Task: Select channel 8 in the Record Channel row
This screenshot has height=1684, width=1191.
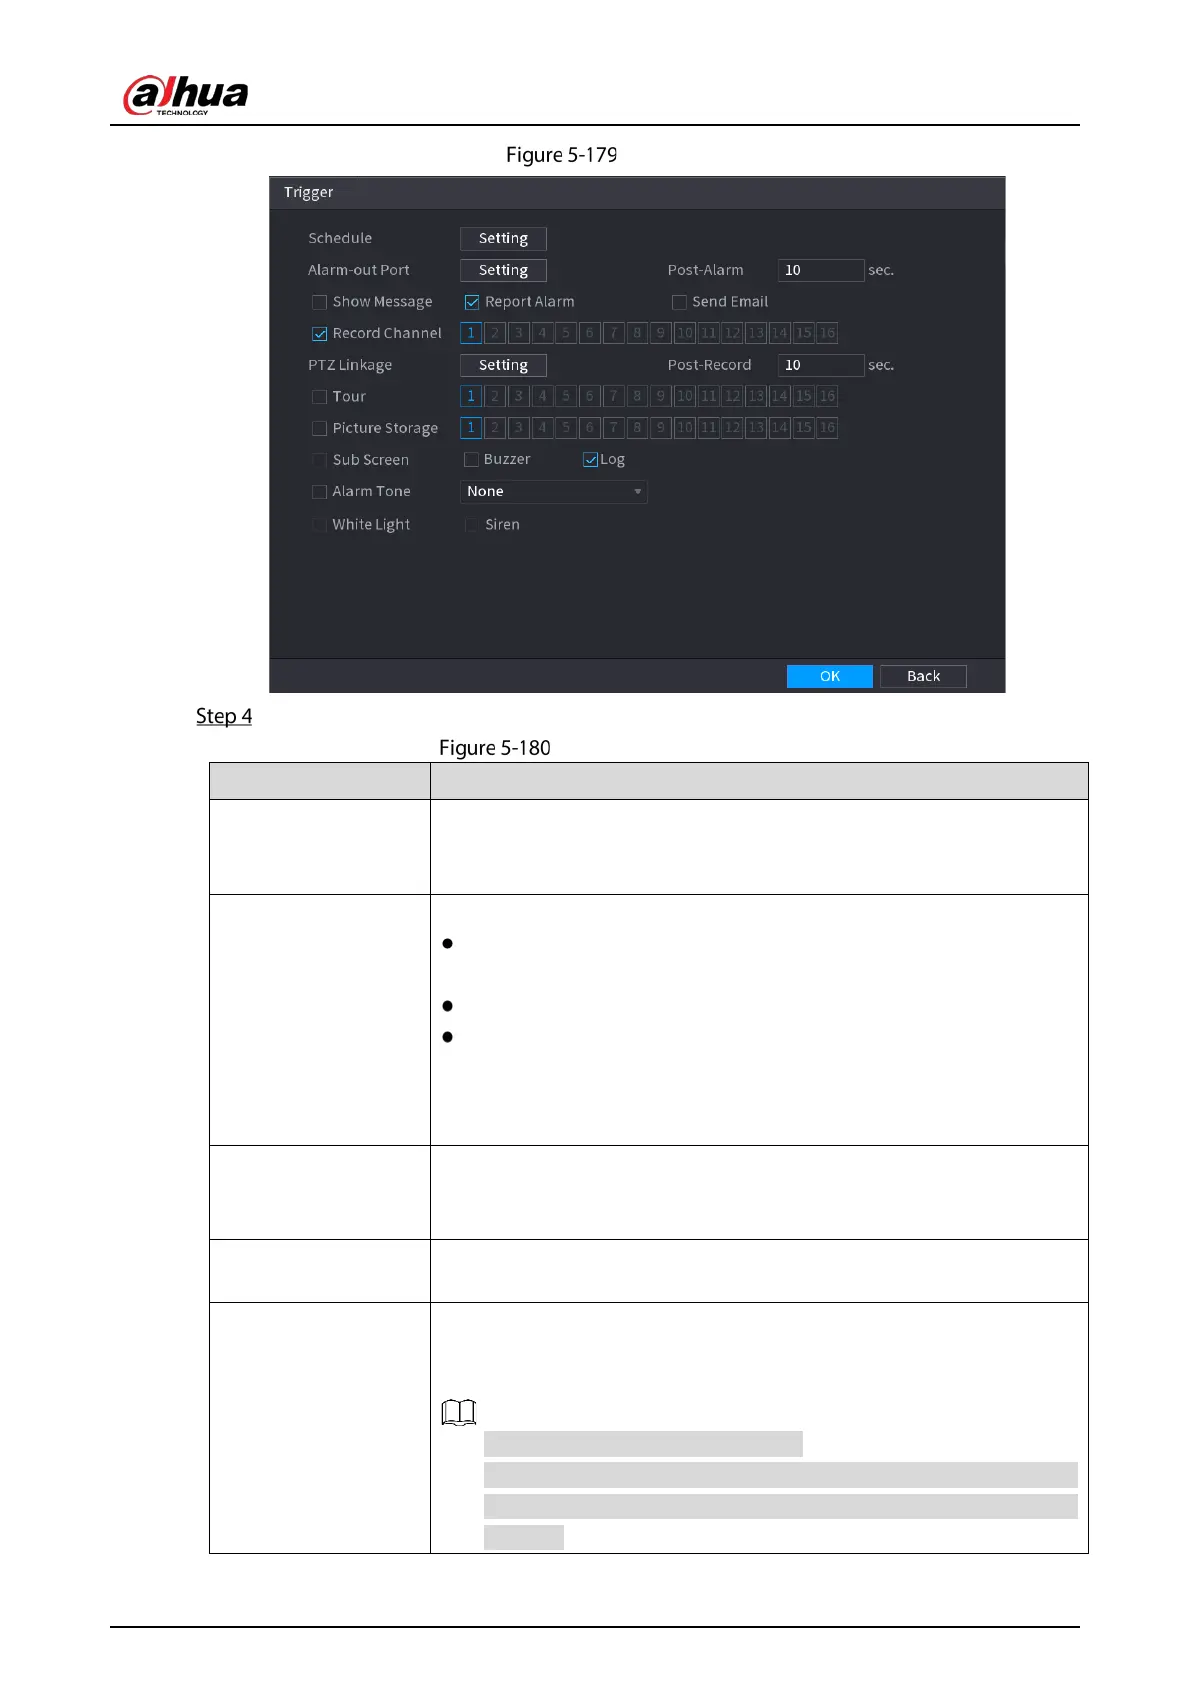Action: [637, 333]
